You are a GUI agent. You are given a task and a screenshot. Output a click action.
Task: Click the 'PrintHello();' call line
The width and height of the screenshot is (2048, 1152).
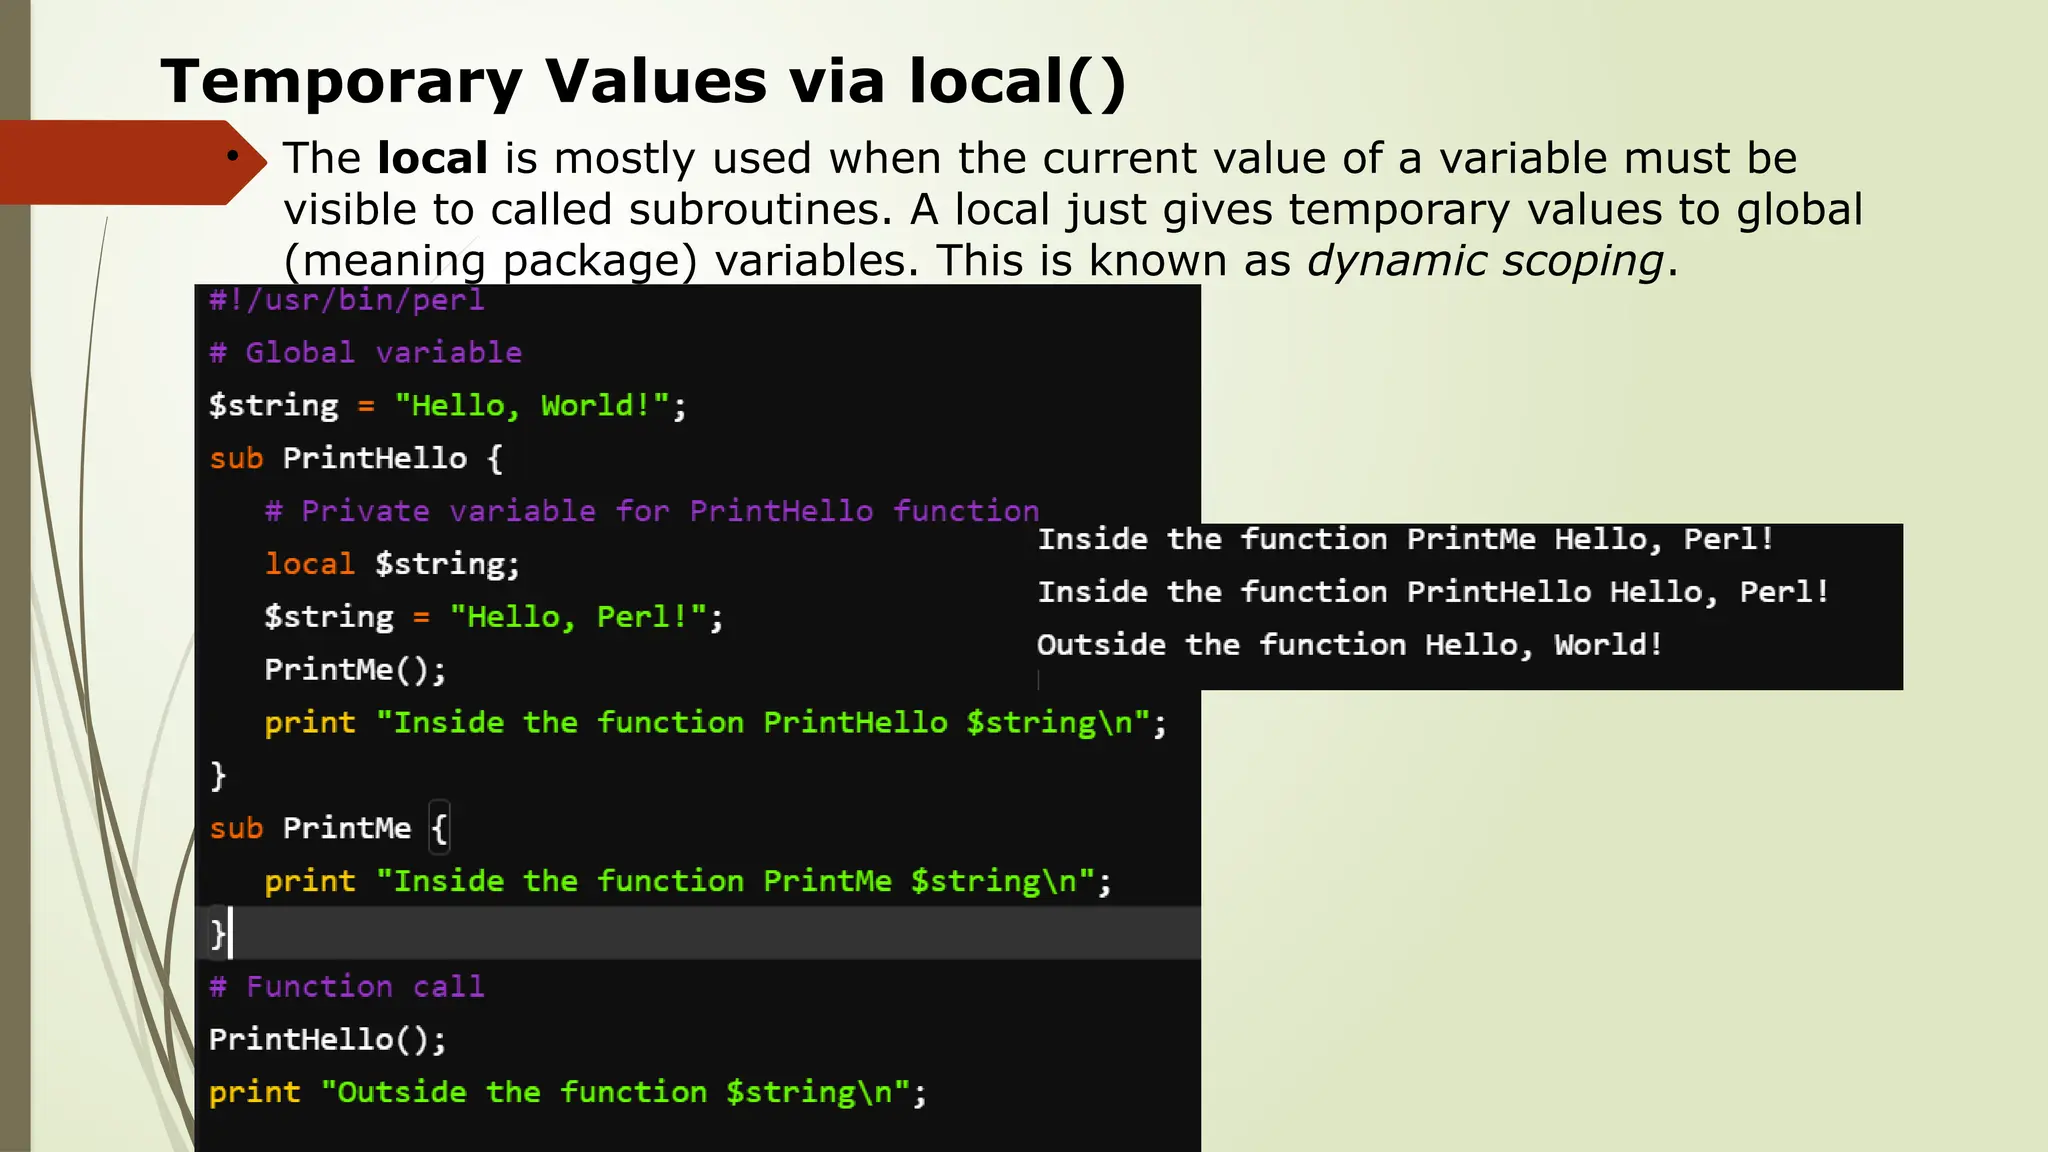pyautogui.click(x=328, y=1039)
